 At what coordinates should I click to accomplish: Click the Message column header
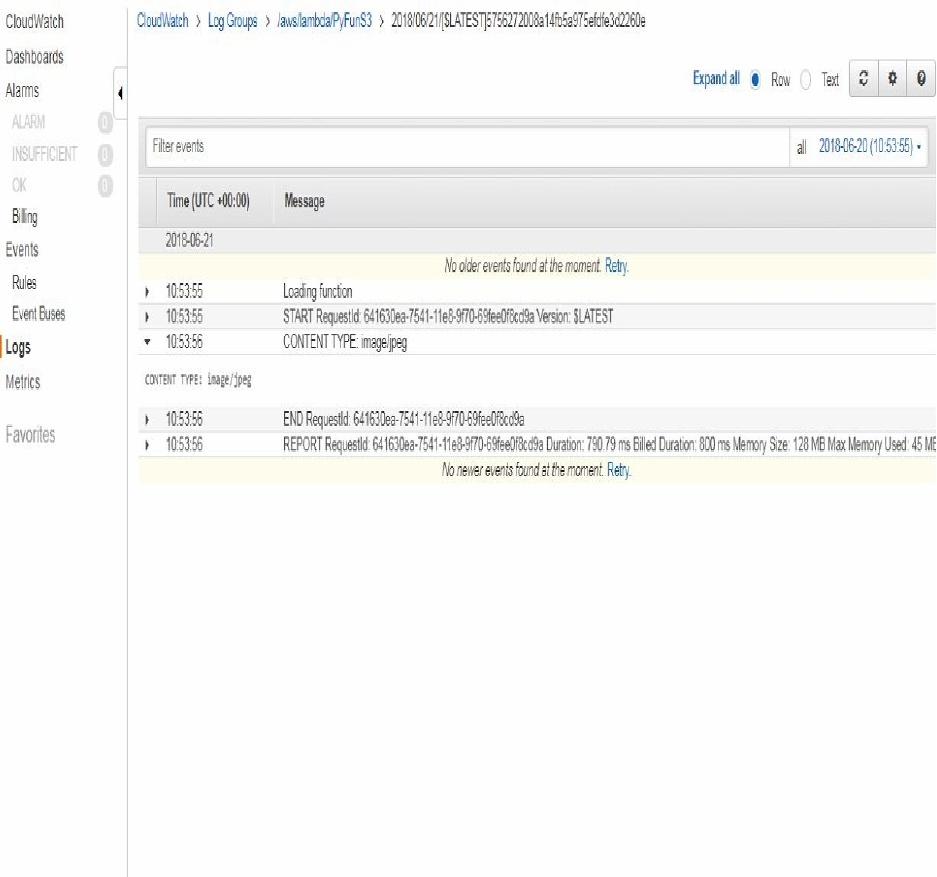pos(304,201)
